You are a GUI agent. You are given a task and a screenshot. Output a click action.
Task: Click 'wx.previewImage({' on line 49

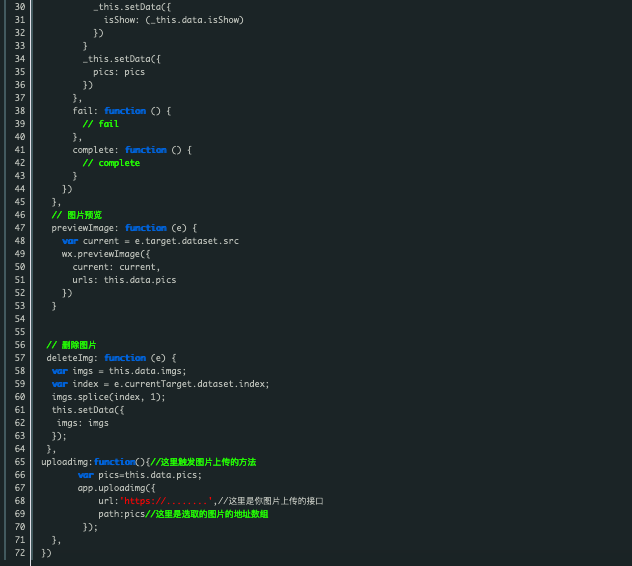pos(106,254)
